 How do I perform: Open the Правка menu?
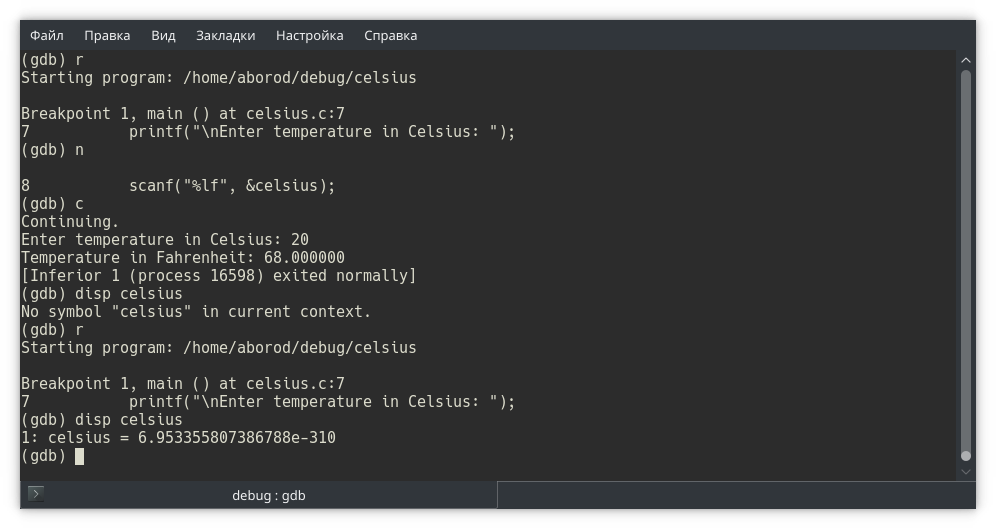pos(107,35)
